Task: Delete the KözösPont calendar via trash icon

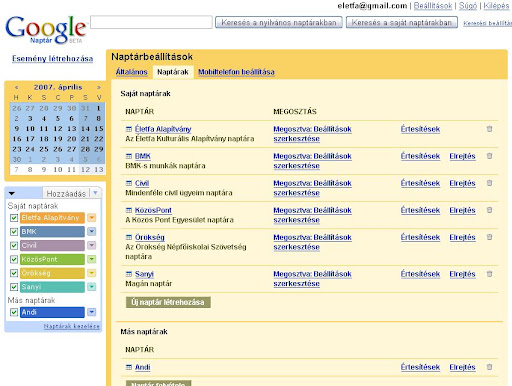Action: (489, 210)
